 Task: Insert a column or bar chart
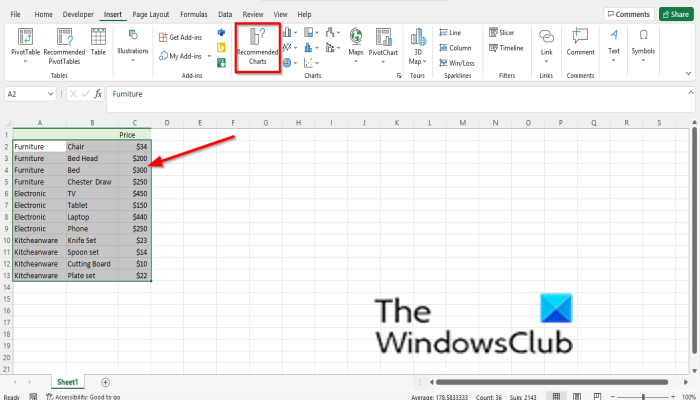tap(287, 32)
